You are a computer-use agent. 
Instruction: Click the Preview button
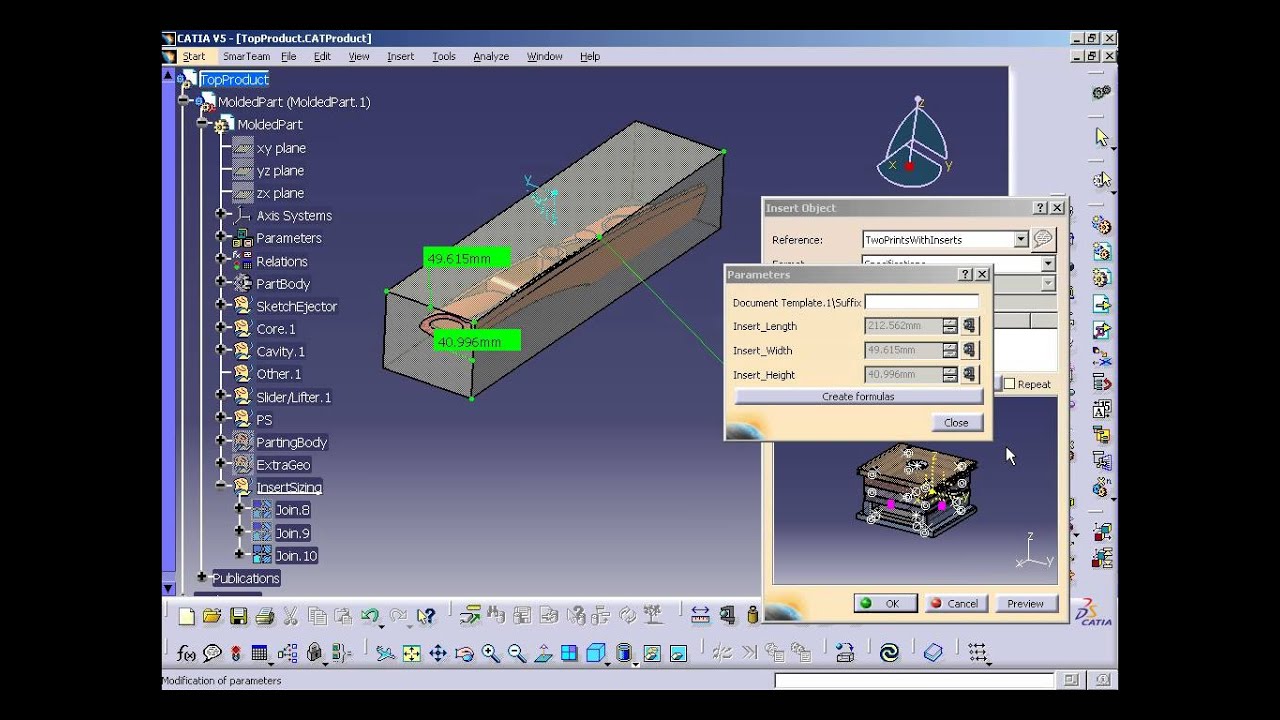1025,604
